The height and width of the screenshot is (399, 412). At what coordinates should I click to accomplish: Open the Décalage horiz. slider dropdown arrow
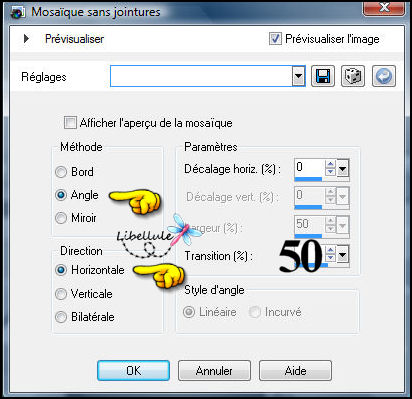tap(342, 168)
